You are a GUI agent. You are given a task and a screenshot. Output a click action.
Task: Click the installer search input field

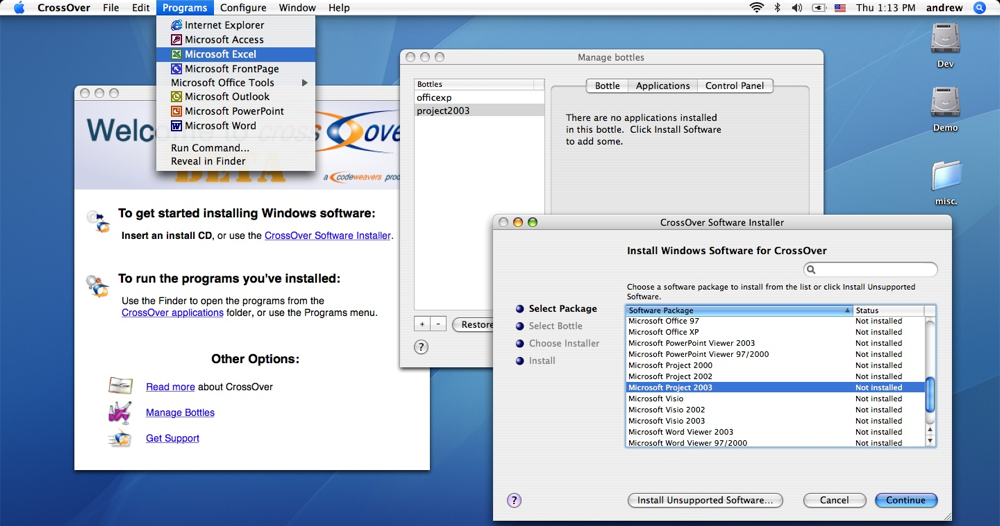[x=871, y=270]
